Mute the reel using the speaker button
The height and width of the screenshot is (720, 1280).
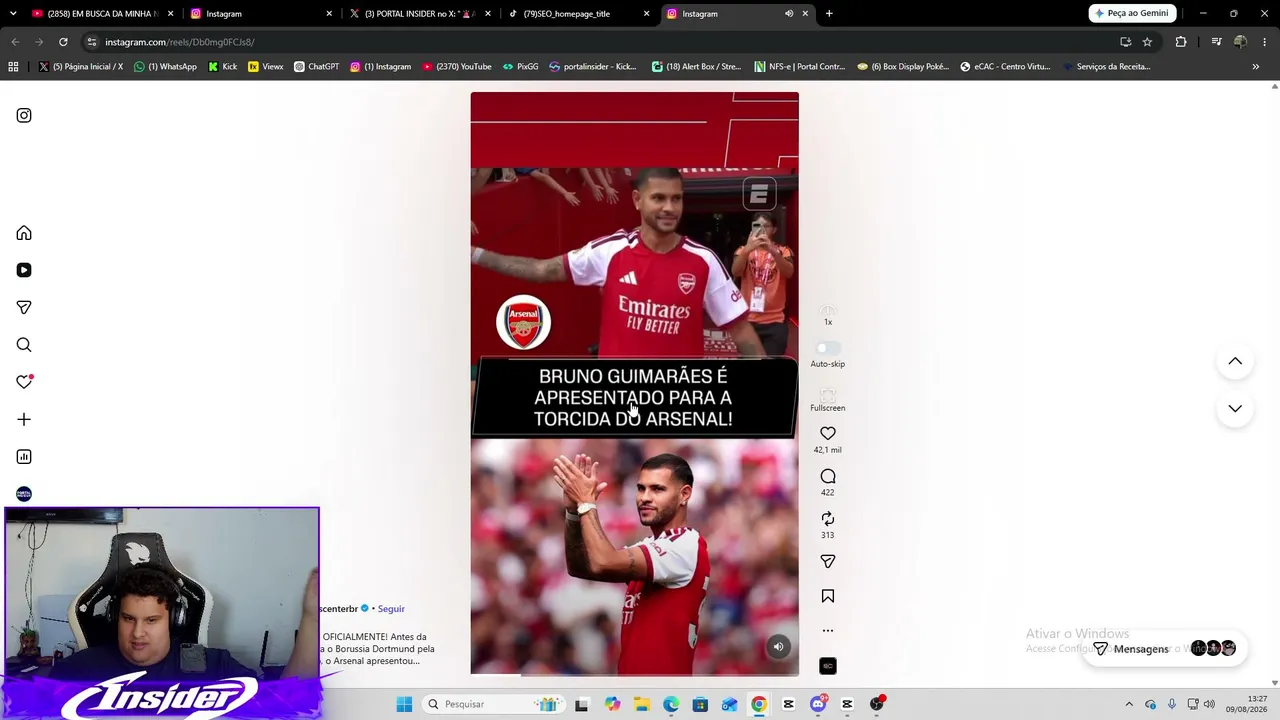click(779, 647)
